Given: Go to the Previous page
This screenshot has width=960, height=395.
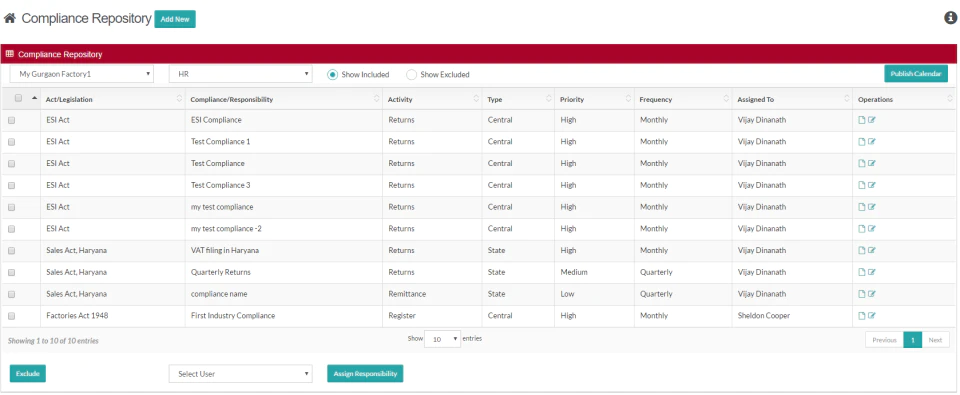Looking at the screenshot, I should click(x=884, y=340).
